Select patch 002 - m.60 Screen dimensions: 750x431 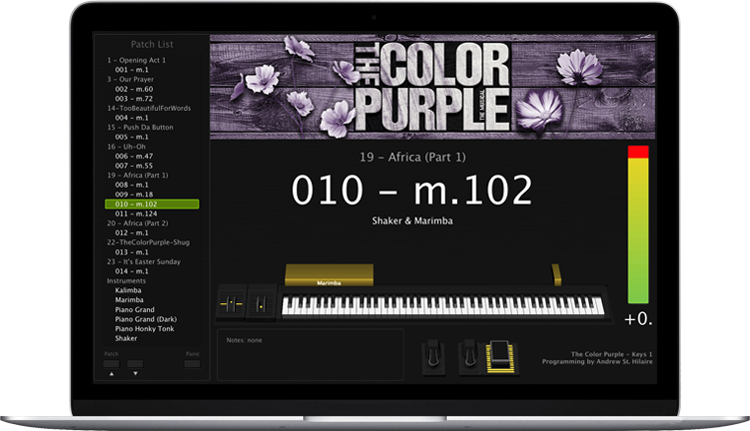[x=134, y=89]
